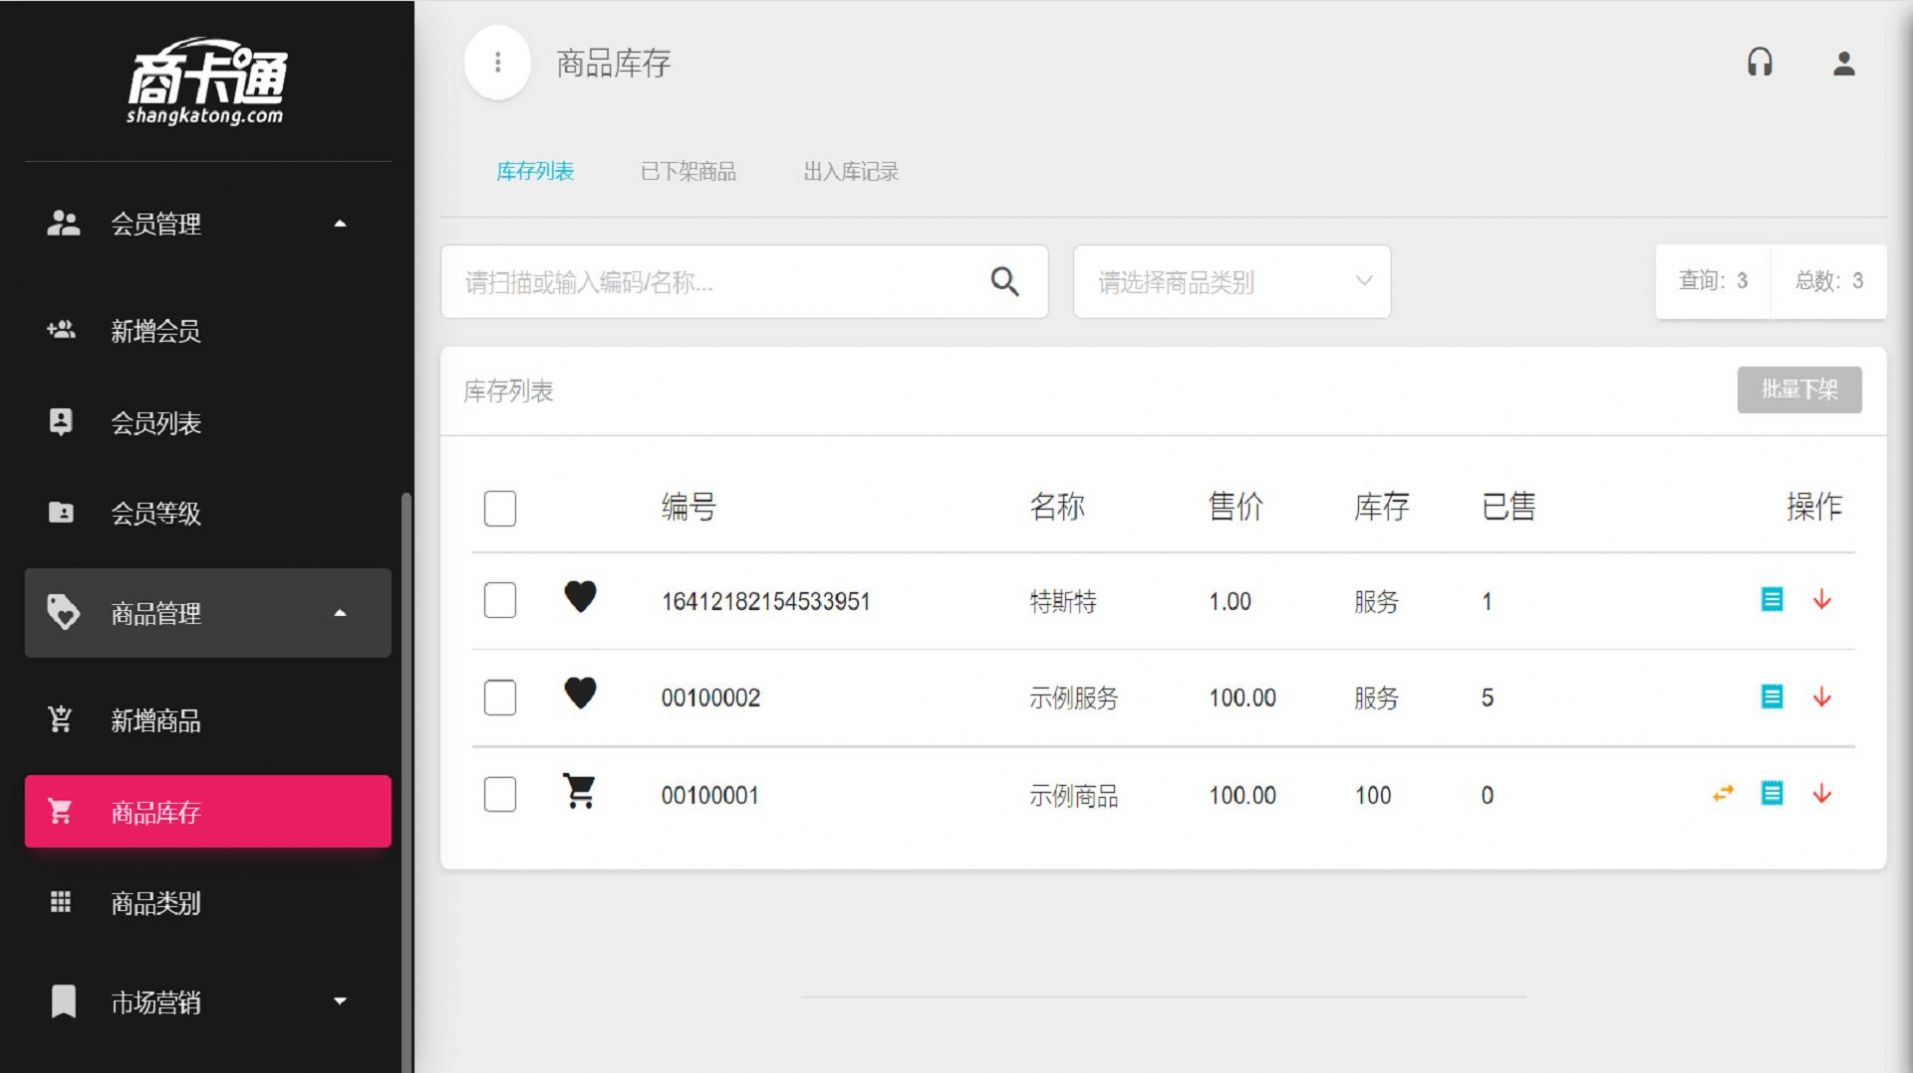Open details icon for 示例商品 row

point(1772,793)
